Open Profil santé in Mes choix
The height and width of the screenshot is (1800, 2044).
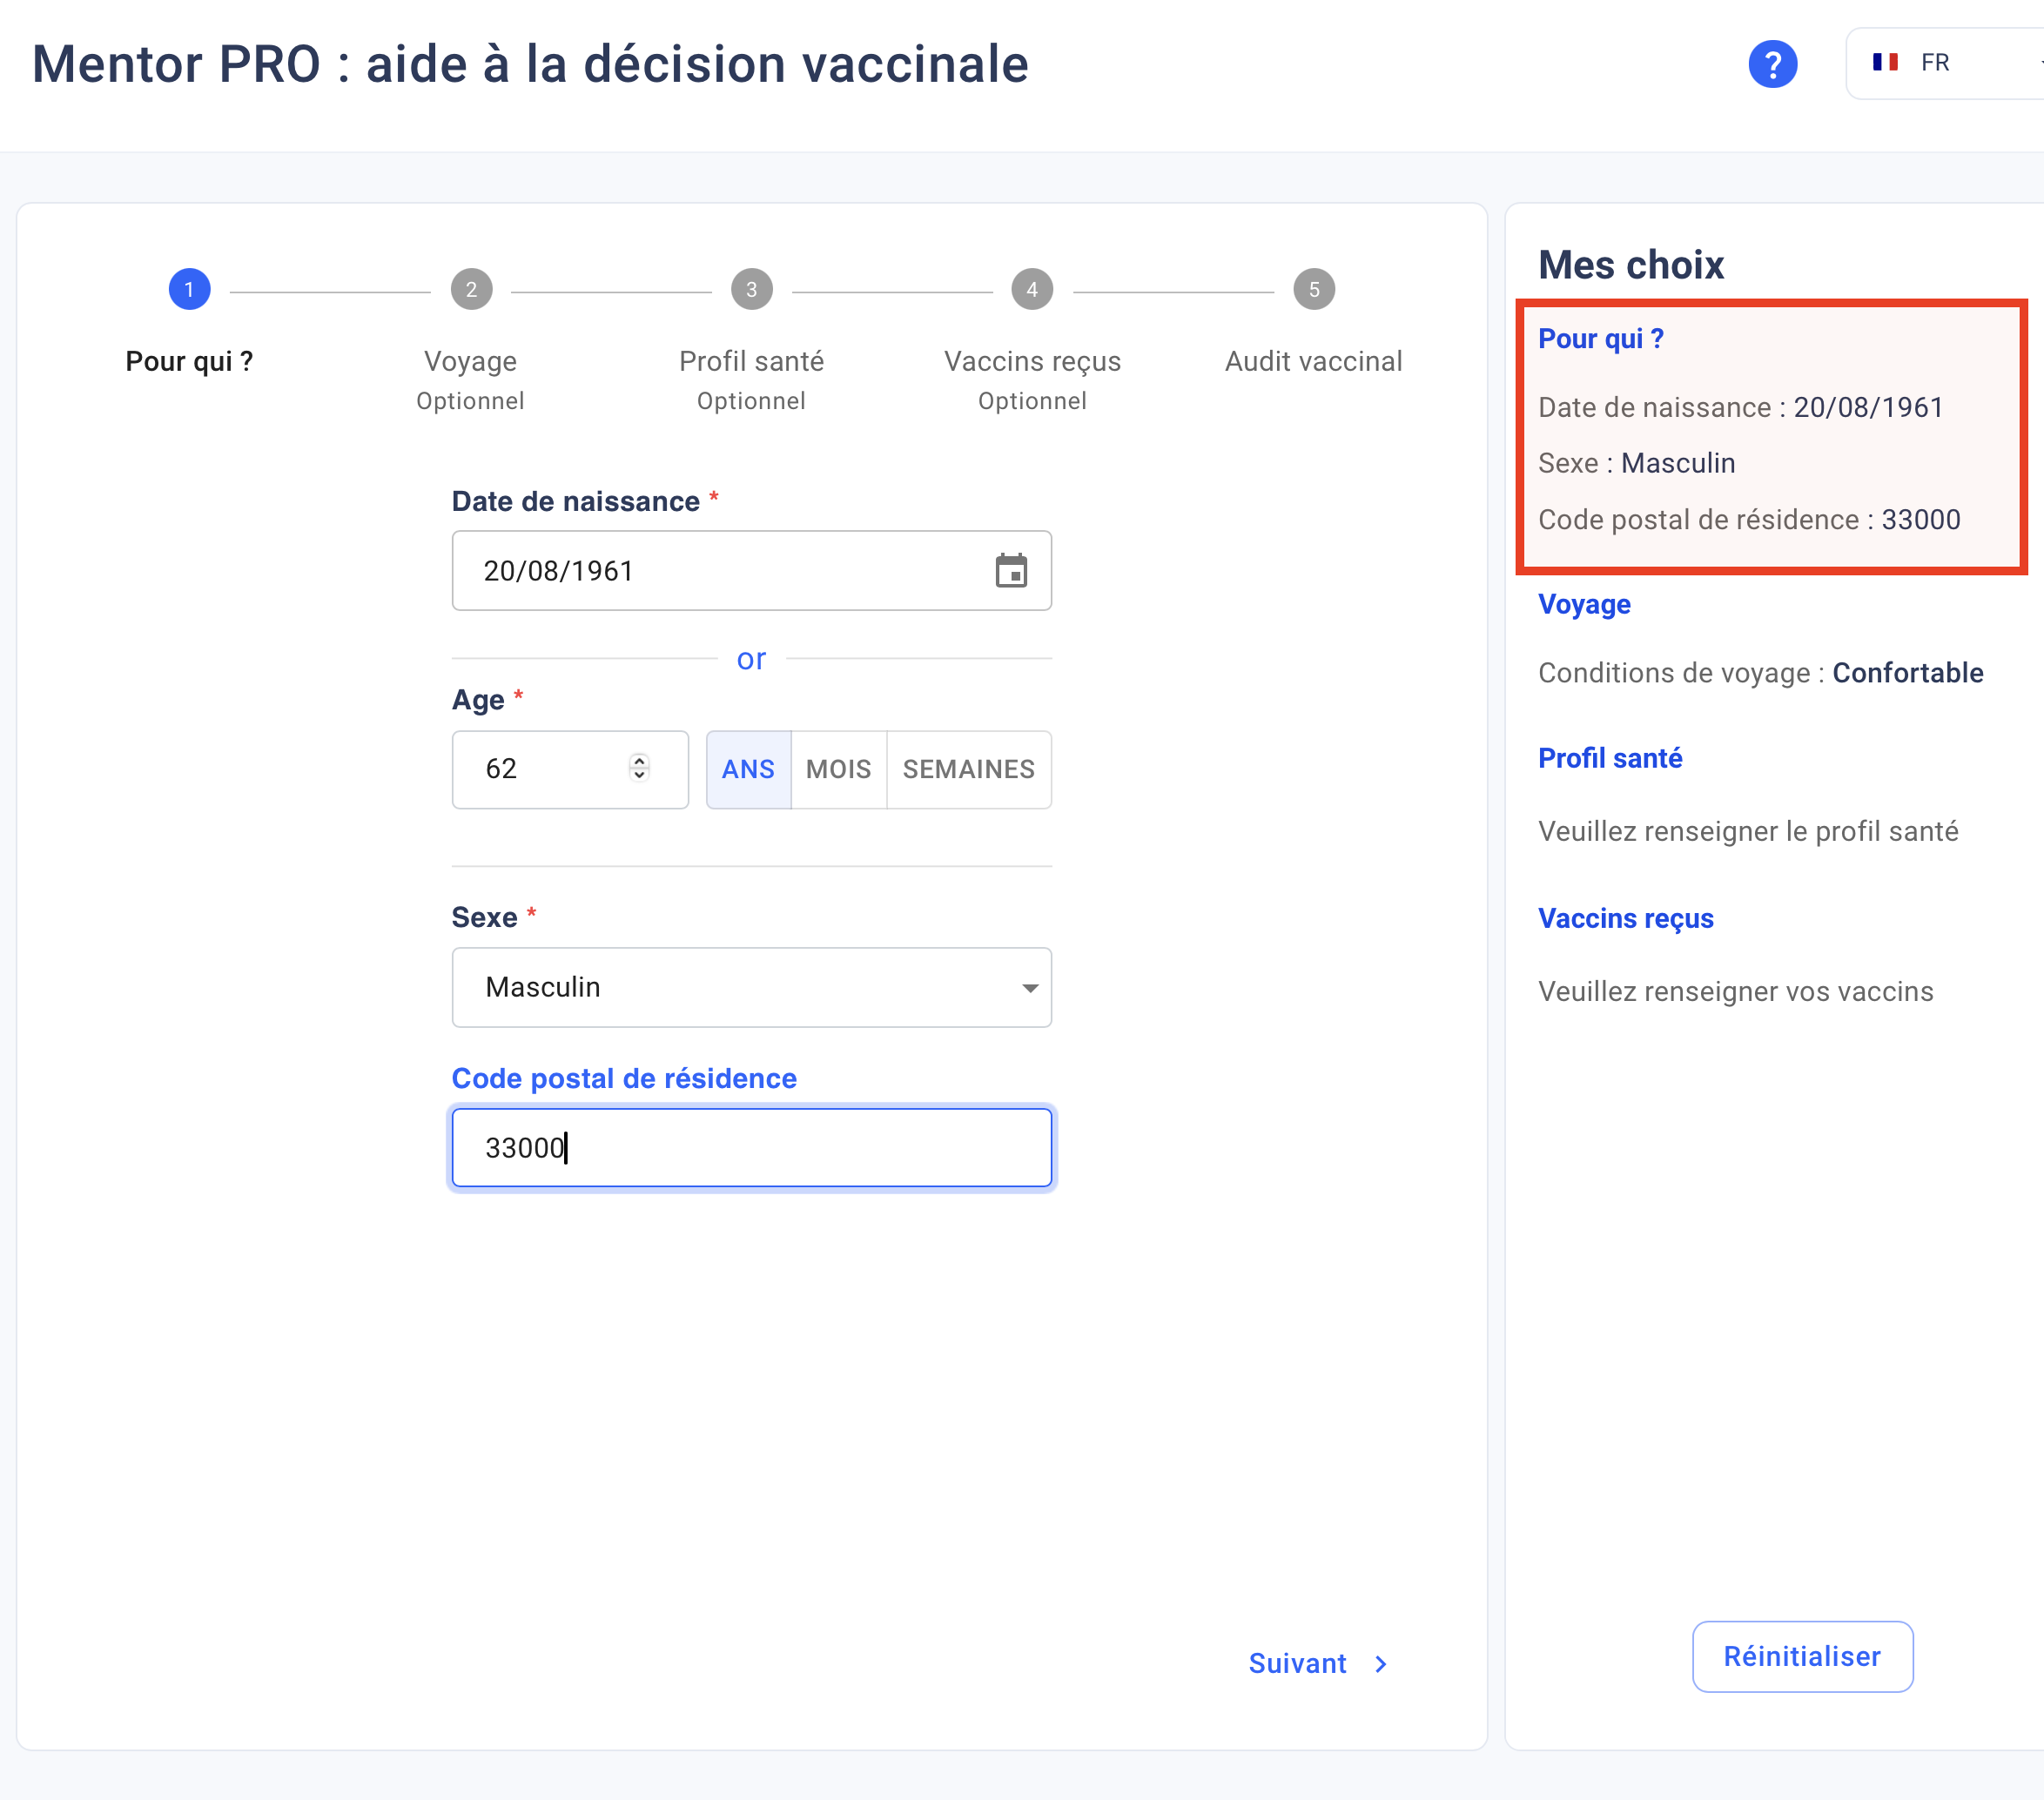[1610, 758]
